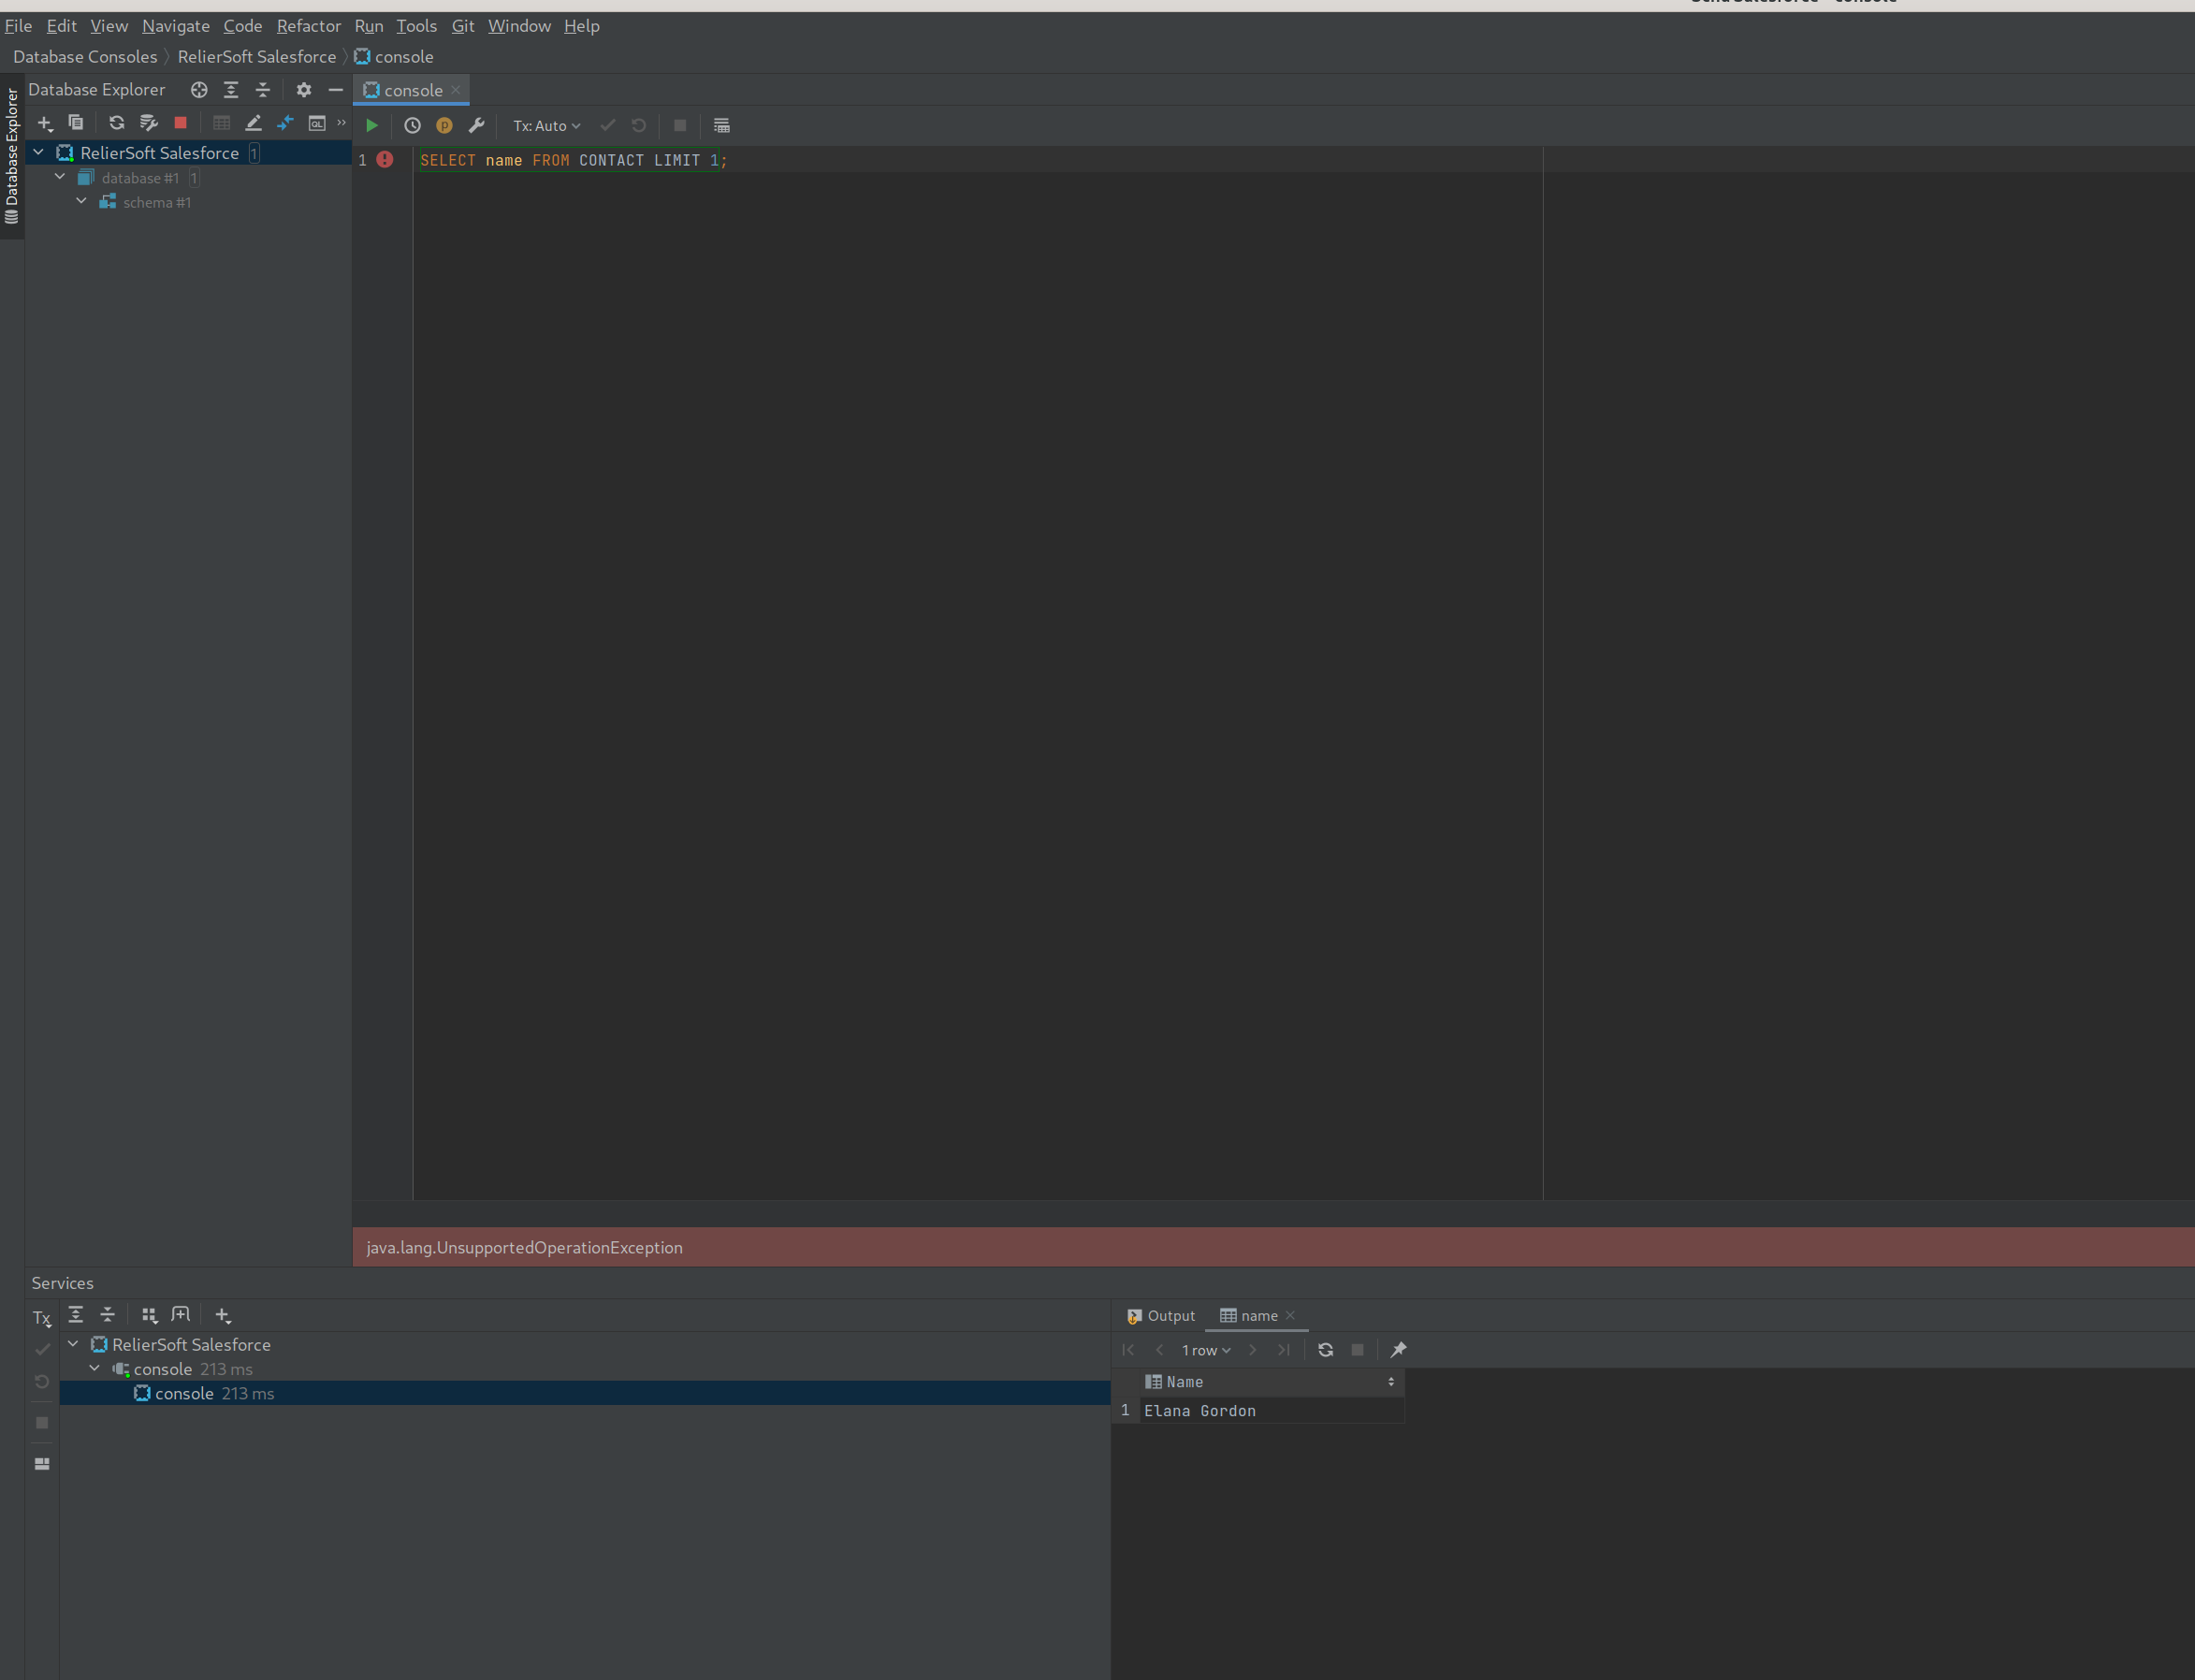Collapse the schema #1 tree node
Image resolution: width=2195 pixels, height=1680 pixels.
click(82, 200)
